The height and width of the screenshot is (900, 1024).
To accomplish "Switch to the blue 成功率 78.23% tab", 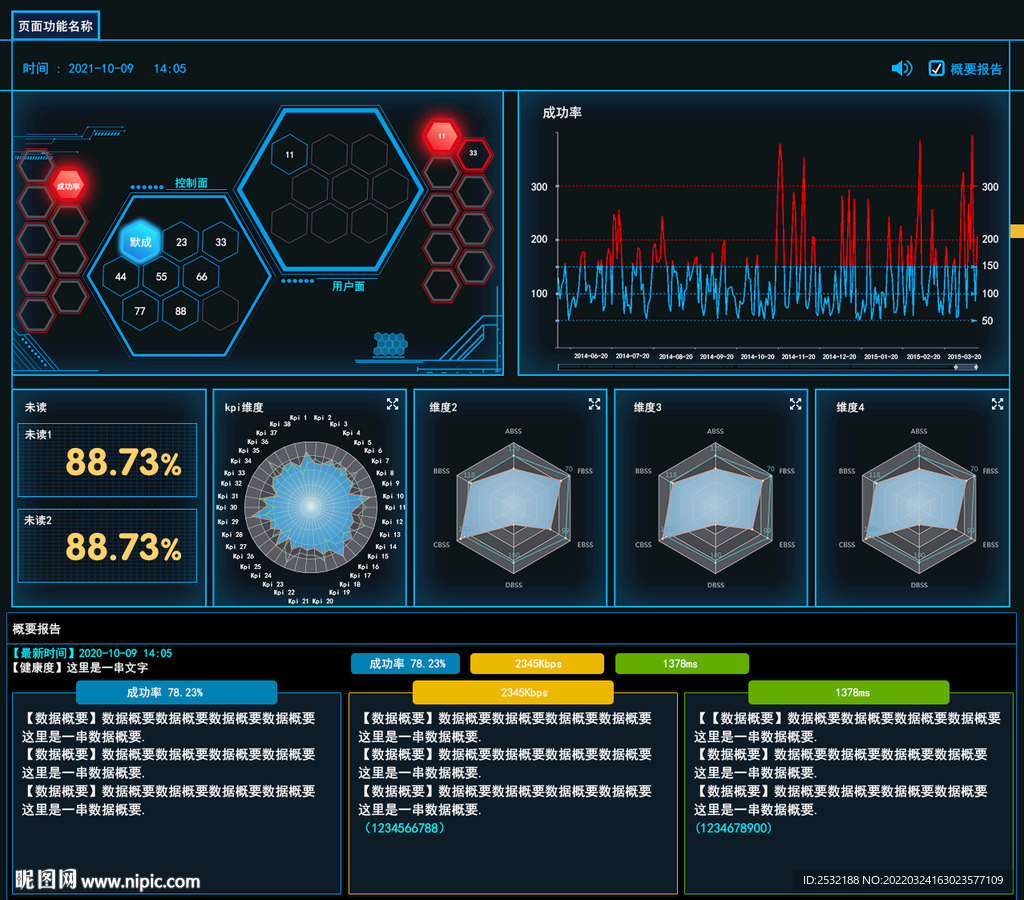I will pyautogui.click(x=176, y=692).
